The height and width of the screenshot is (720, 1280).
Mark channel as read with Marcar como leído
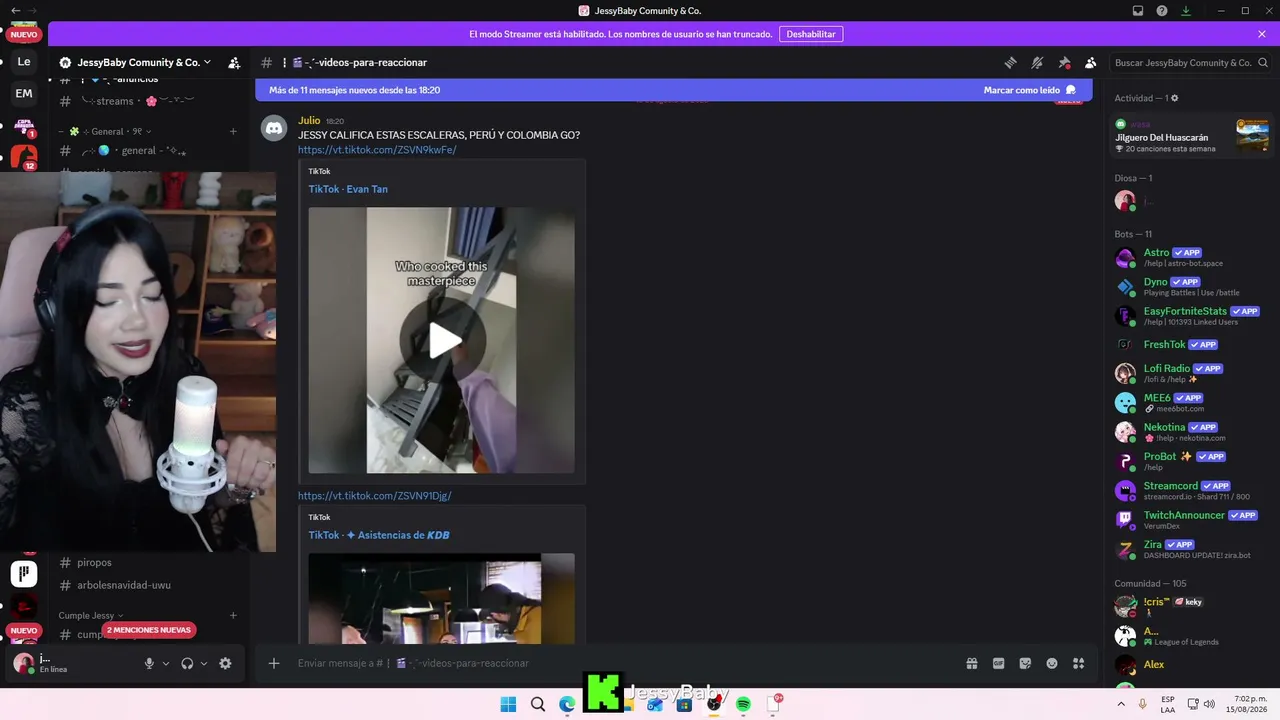tap(1030, 90)
